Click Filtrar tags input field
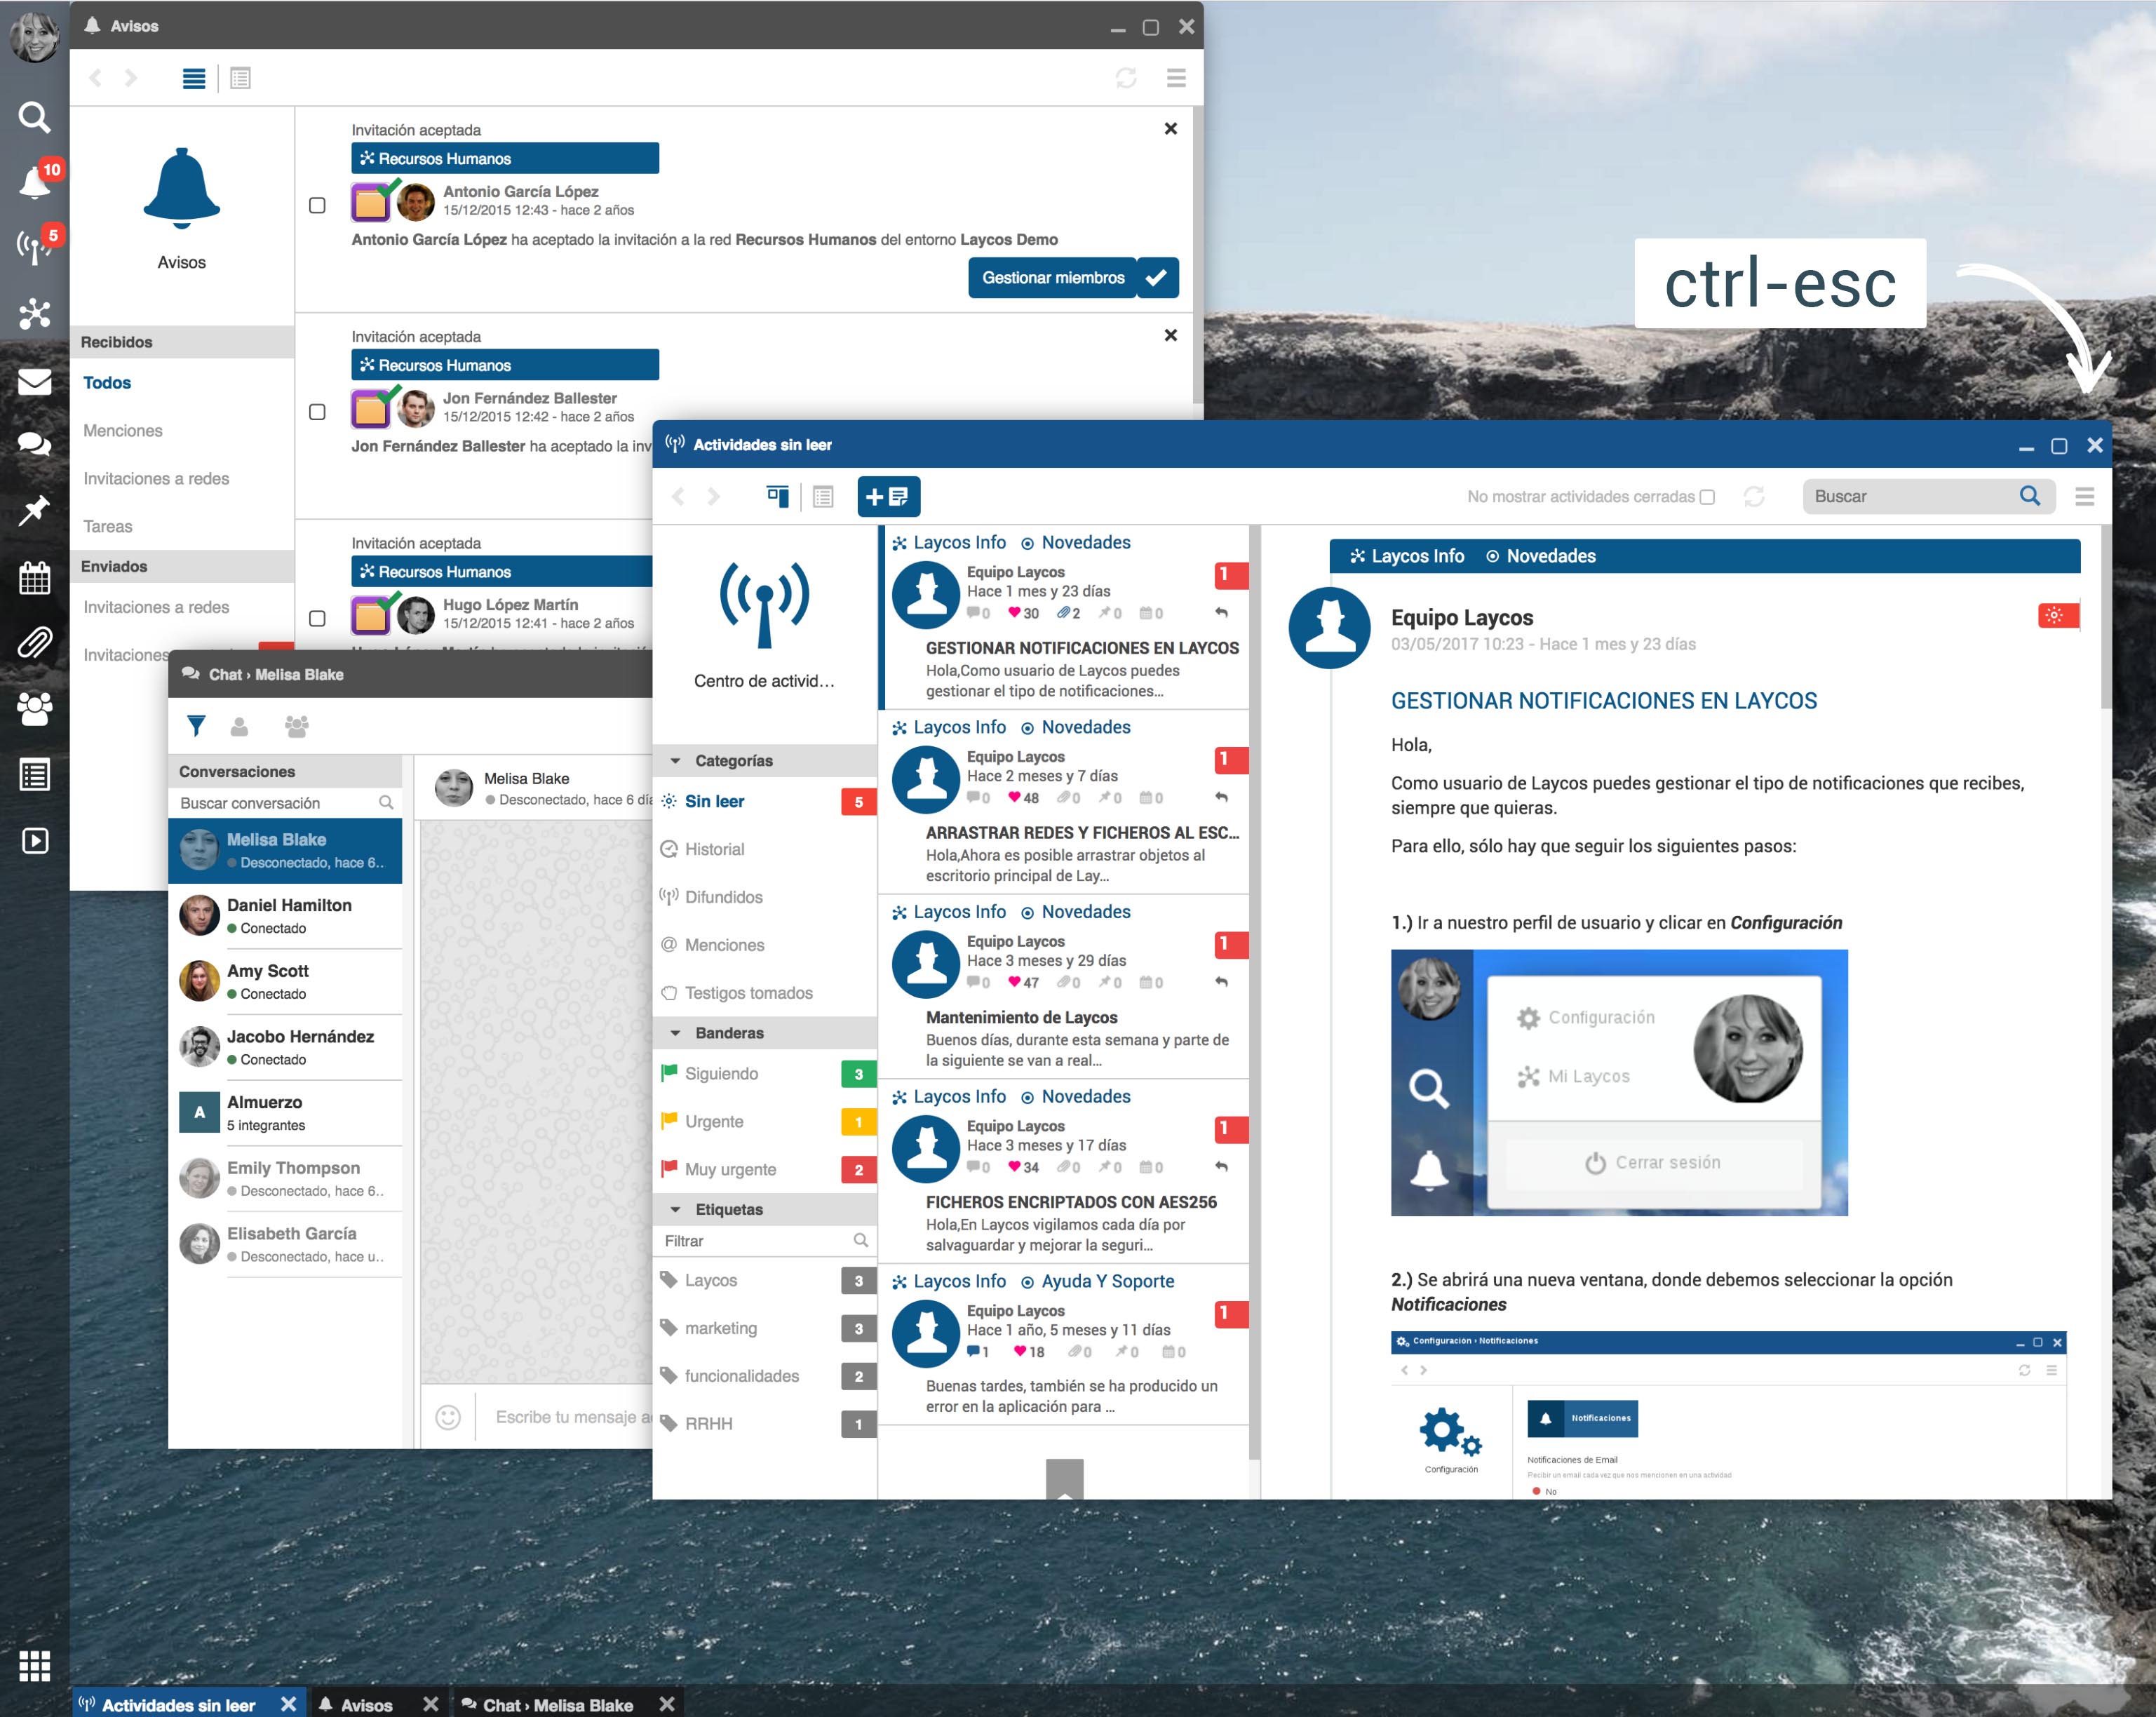2156x1717 pixels. pyautogui.click(x=765, y=1240)
